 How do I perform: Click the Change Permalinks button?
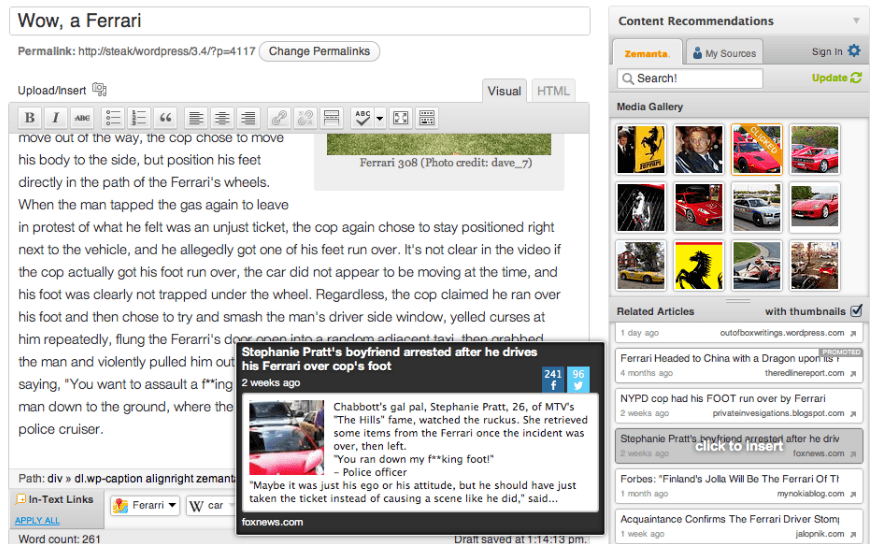coord(319,51)
